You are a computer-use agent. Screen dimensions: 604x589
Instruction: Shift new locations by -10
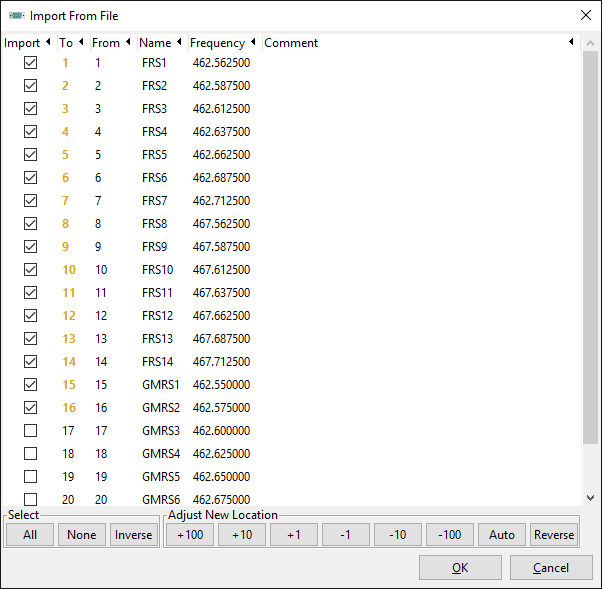(x=398, y=535)
